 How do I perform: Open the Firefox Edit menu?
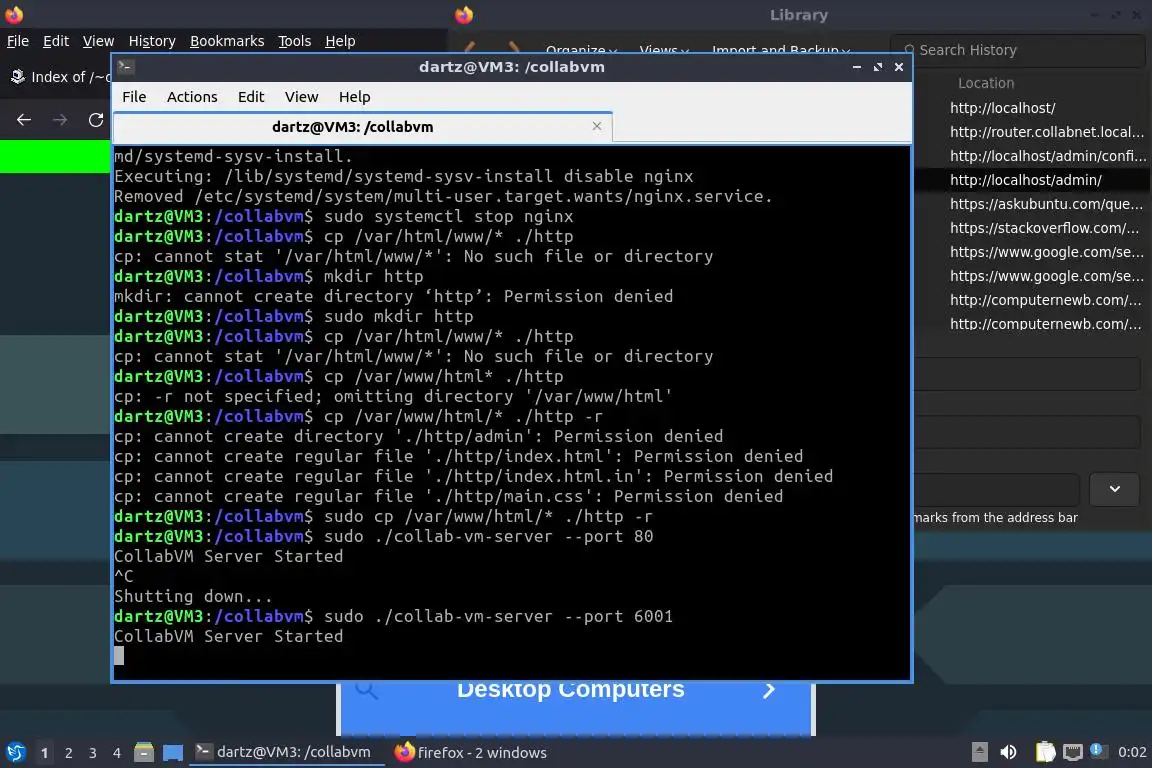tap(56, 41)
